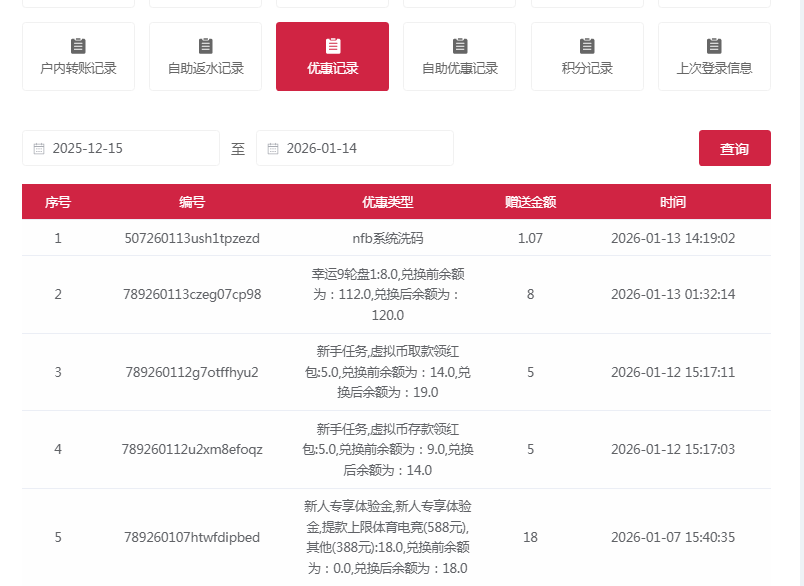Open the 自助返水记录 section

click(x=205, y=56)
